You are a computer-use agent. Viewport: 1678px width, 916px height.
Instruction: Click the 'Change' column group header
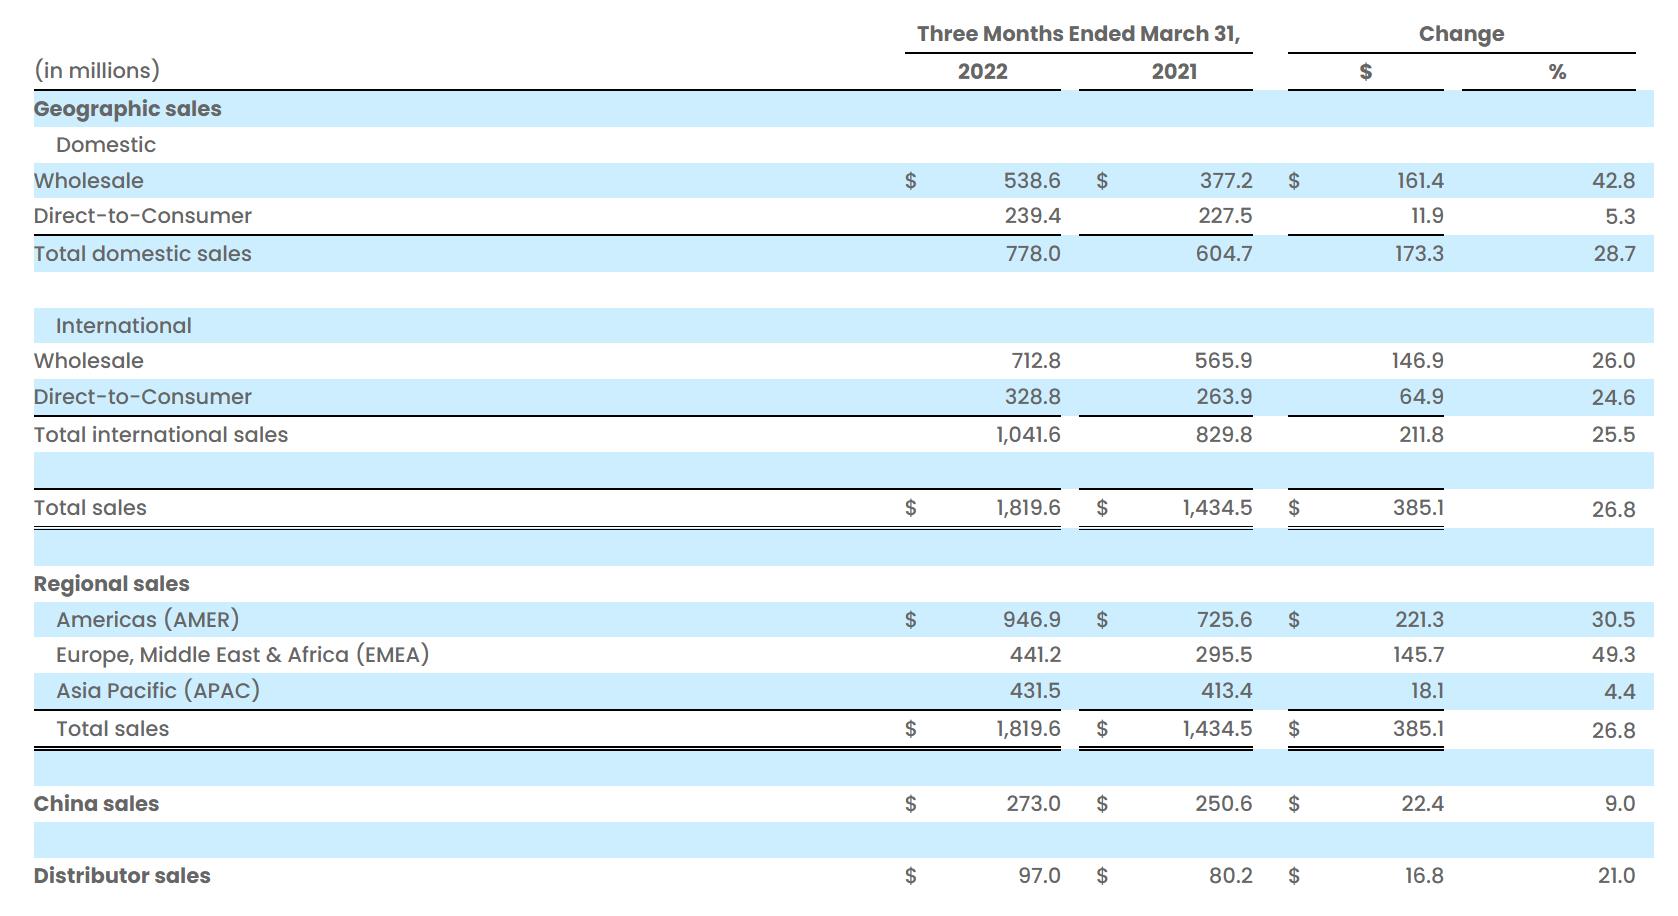(x=1461, y=34)
